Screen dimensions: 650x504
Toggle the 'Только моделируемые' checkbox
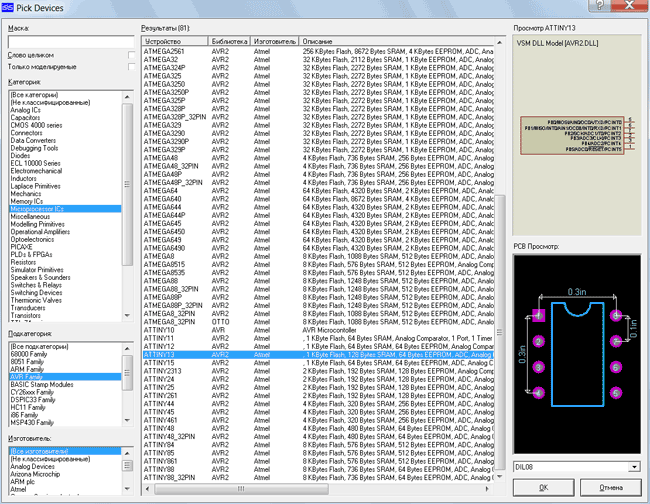pos(131,67)
